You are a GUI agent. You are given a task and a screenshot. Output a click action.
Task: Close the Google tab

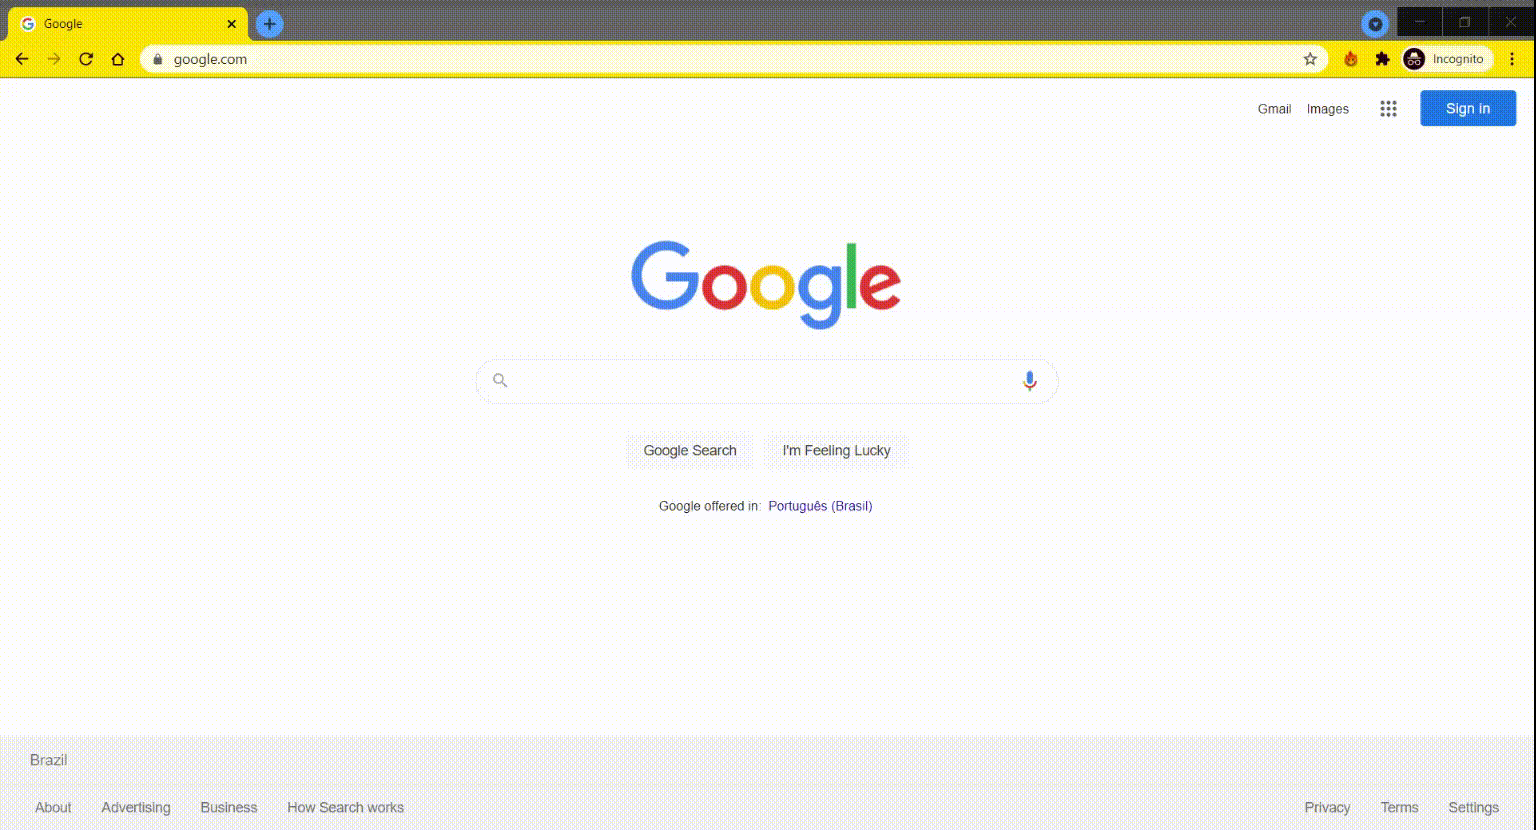[x=231, y=24]
